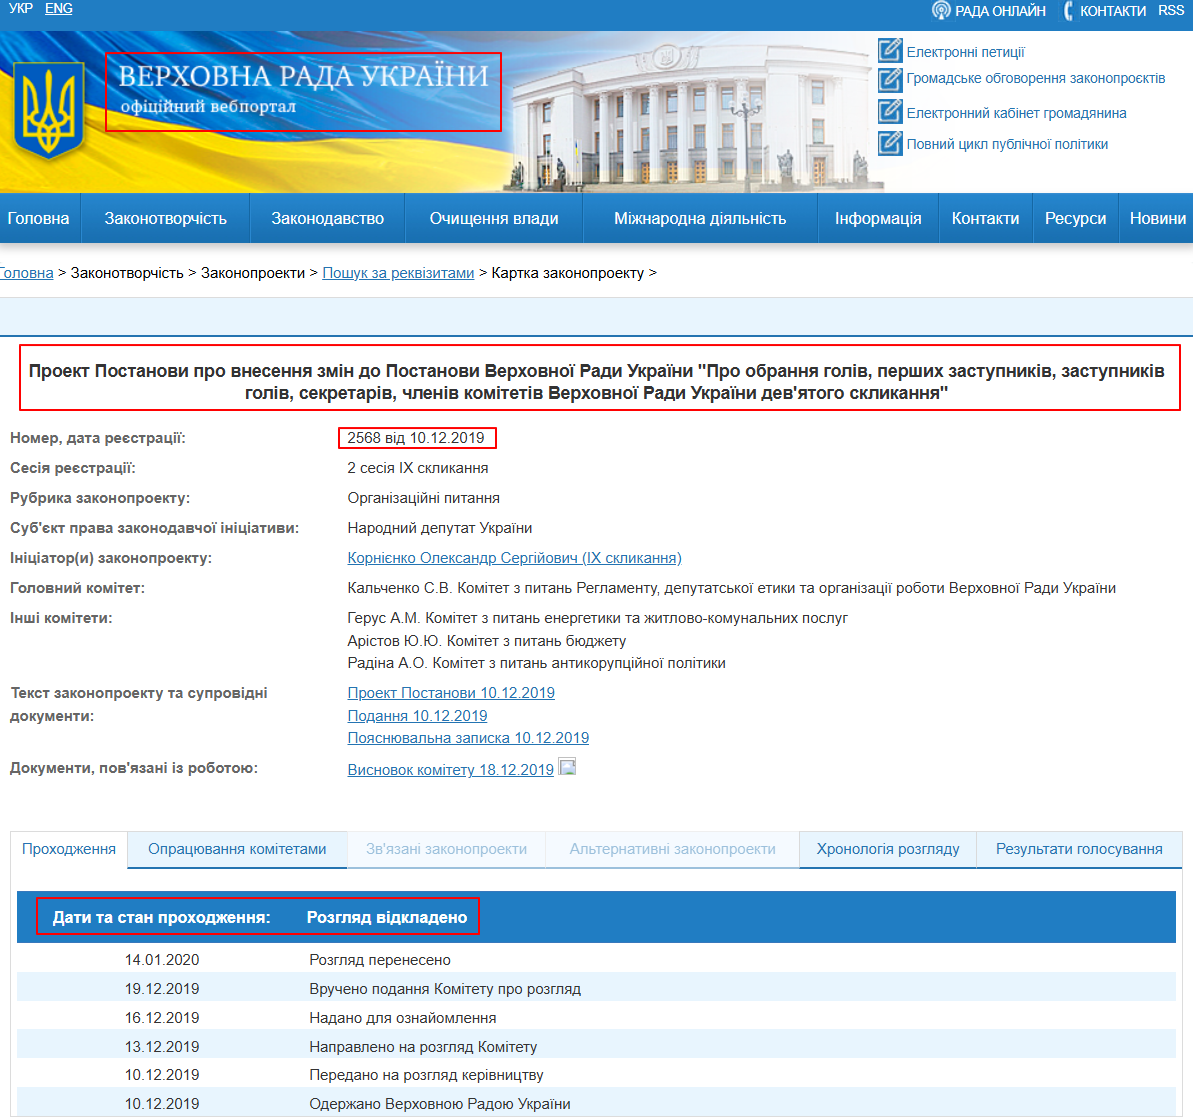
Task: Click Герус А.М. energy committee line
Action: [x=597, y=618]
